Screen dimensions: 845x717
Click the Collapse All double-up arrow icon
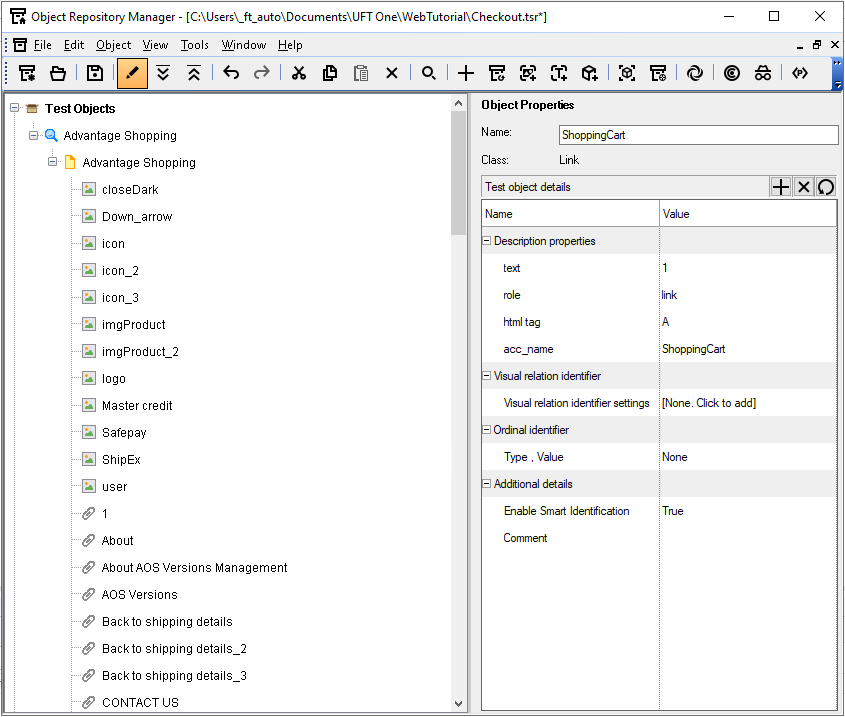click(x=193, y=73)
